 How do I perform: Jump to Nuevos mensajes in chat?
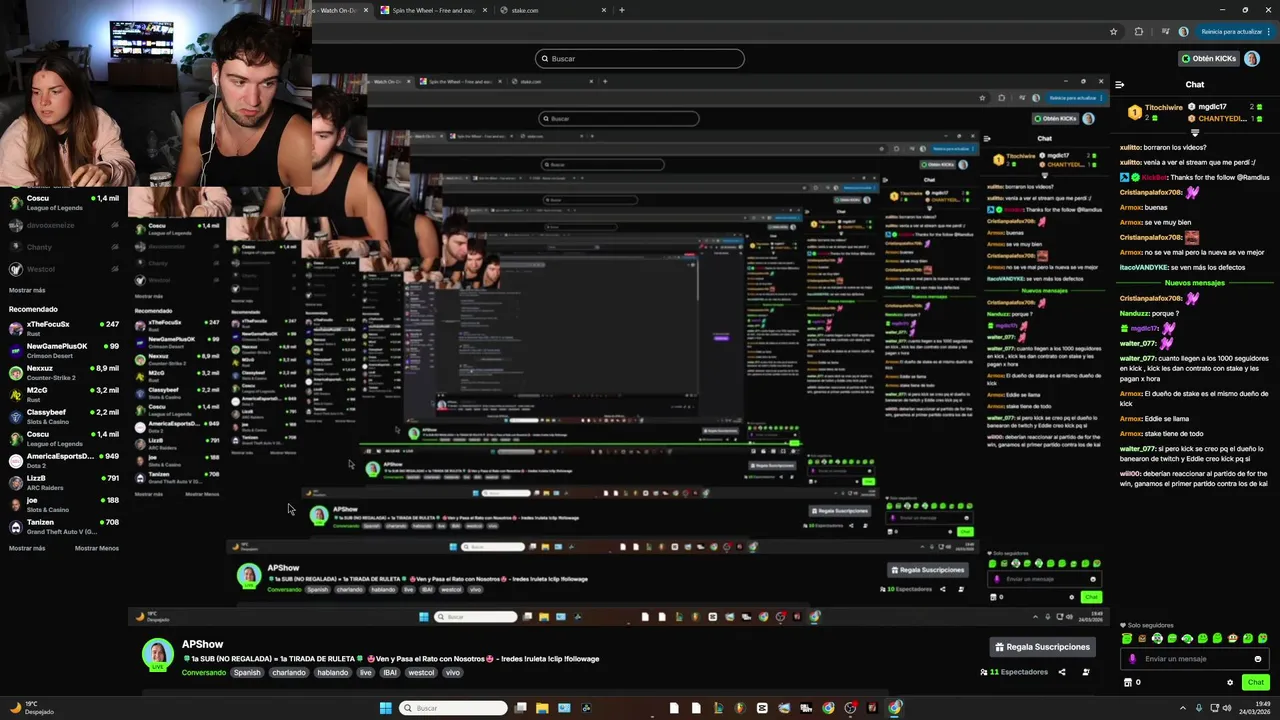(x=1195, y=283)
